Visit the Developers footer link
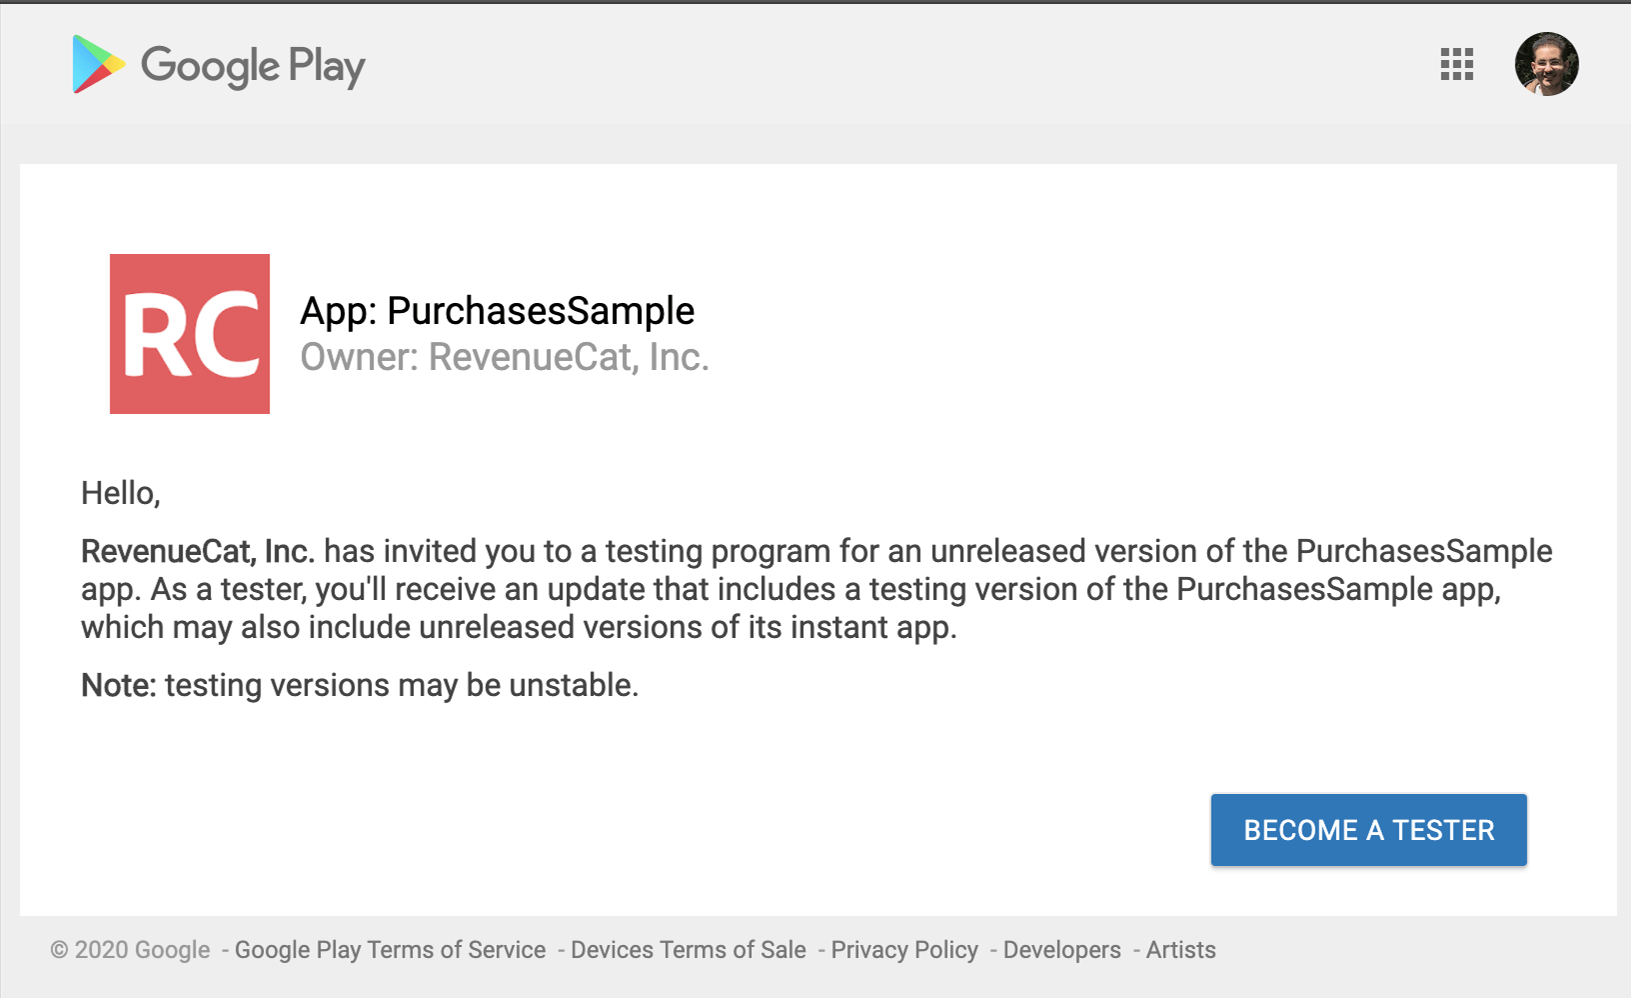The image size is (1631, 998). point(1062,950)
